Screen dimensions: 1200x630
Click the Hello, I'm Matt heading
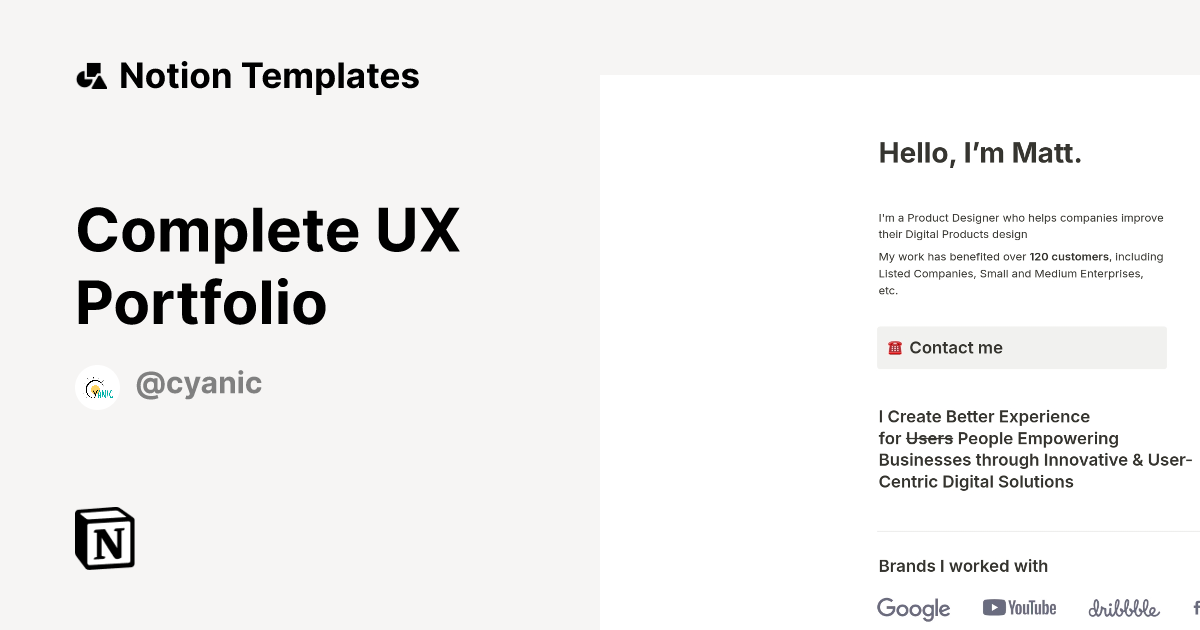[980, 153]
